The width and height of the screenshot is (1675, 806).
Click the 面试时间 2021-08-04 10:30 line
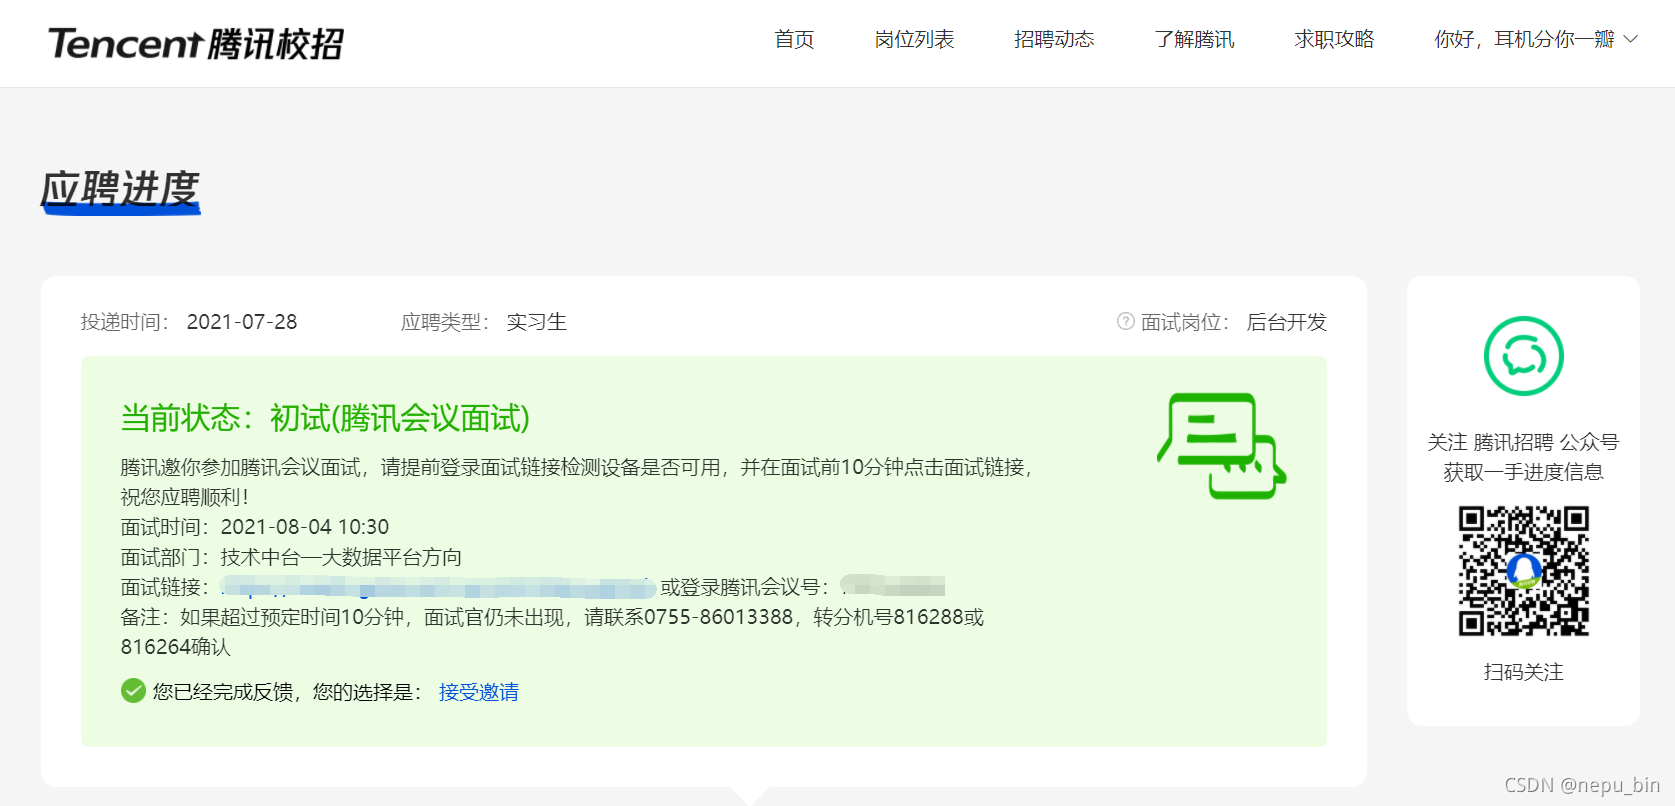[255, 527]
